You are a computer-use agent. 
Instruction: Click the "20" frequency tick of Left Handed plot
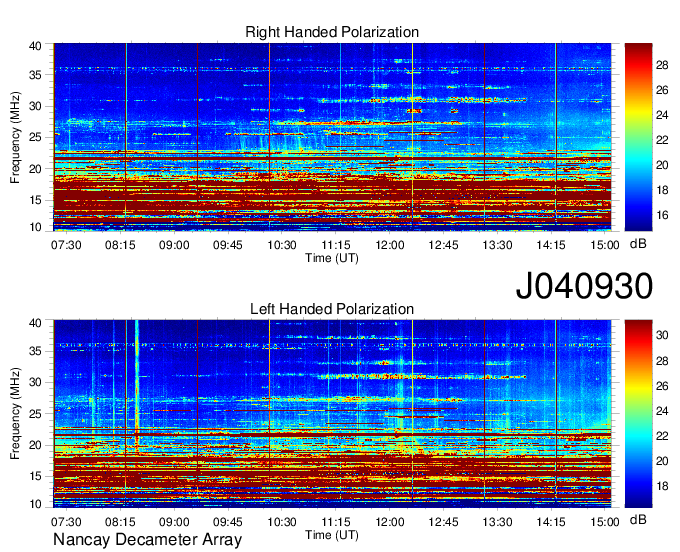(x=35, y=445)
